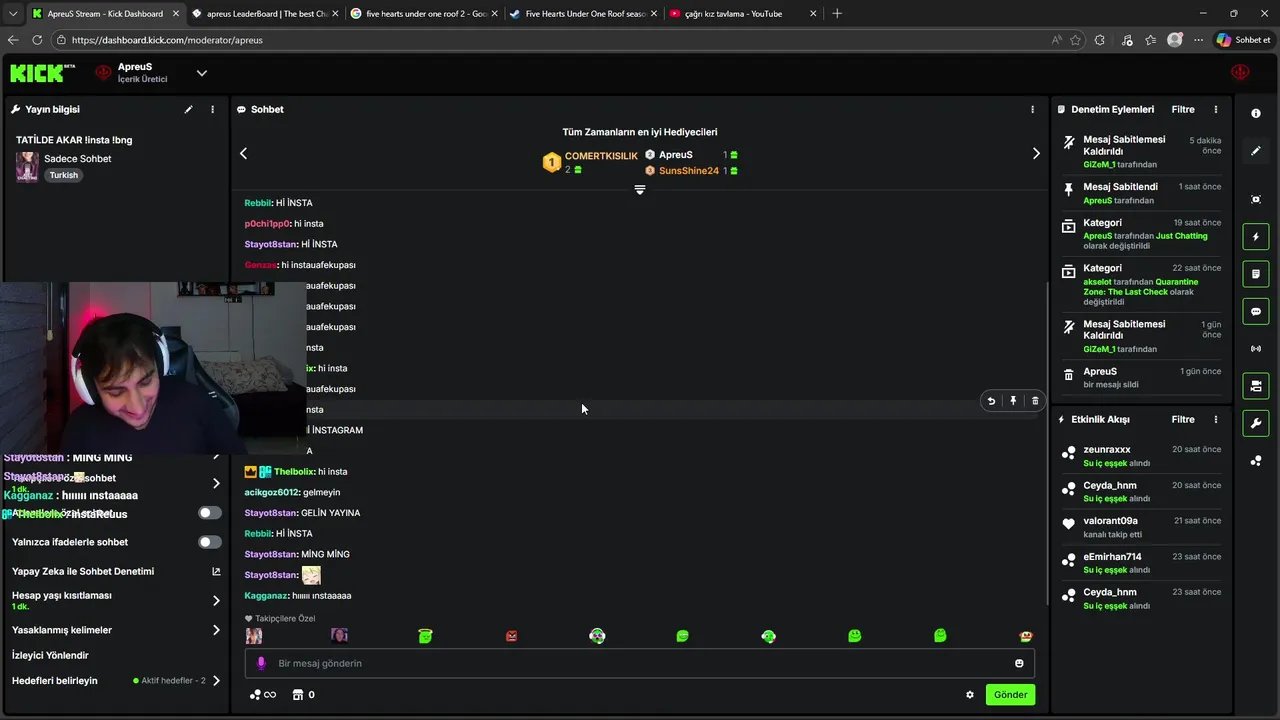This screenshot has height=720, width=1280.
Task: Open 'Yapay Zeka ile Sohbet Denetimi' external link
Action: (216, 572)
